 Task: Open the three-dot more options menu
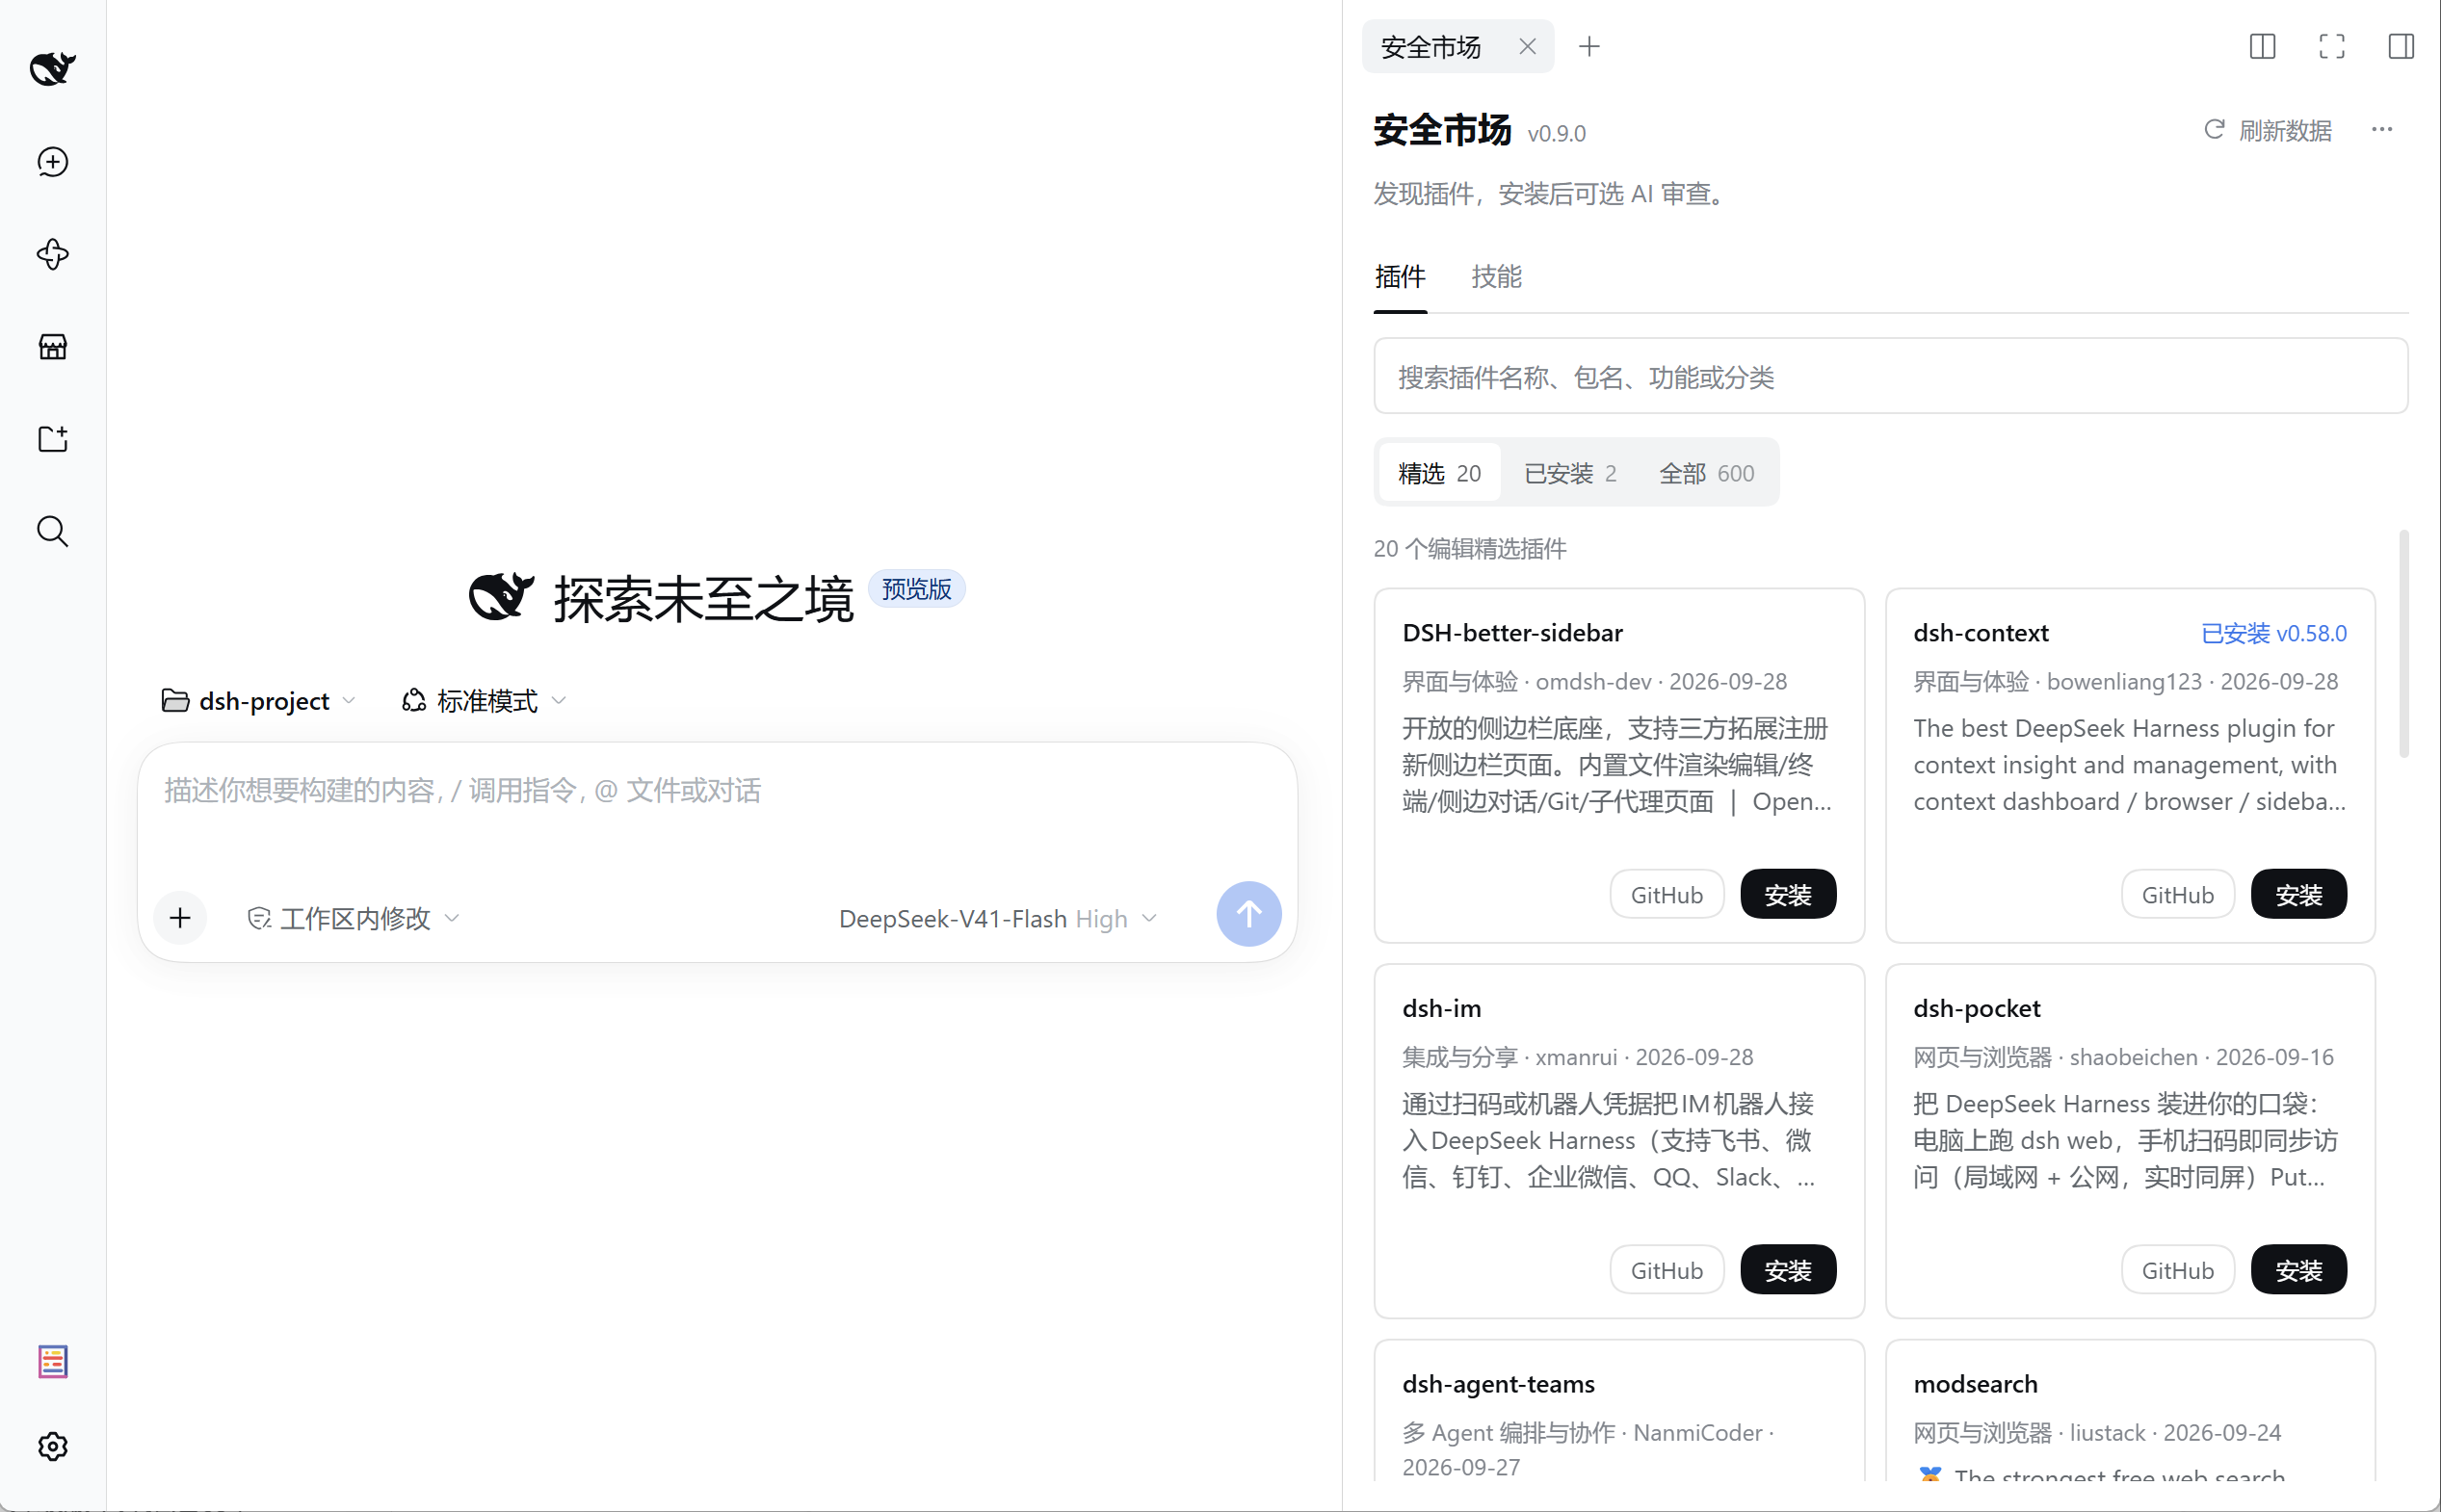[2382, 129]
